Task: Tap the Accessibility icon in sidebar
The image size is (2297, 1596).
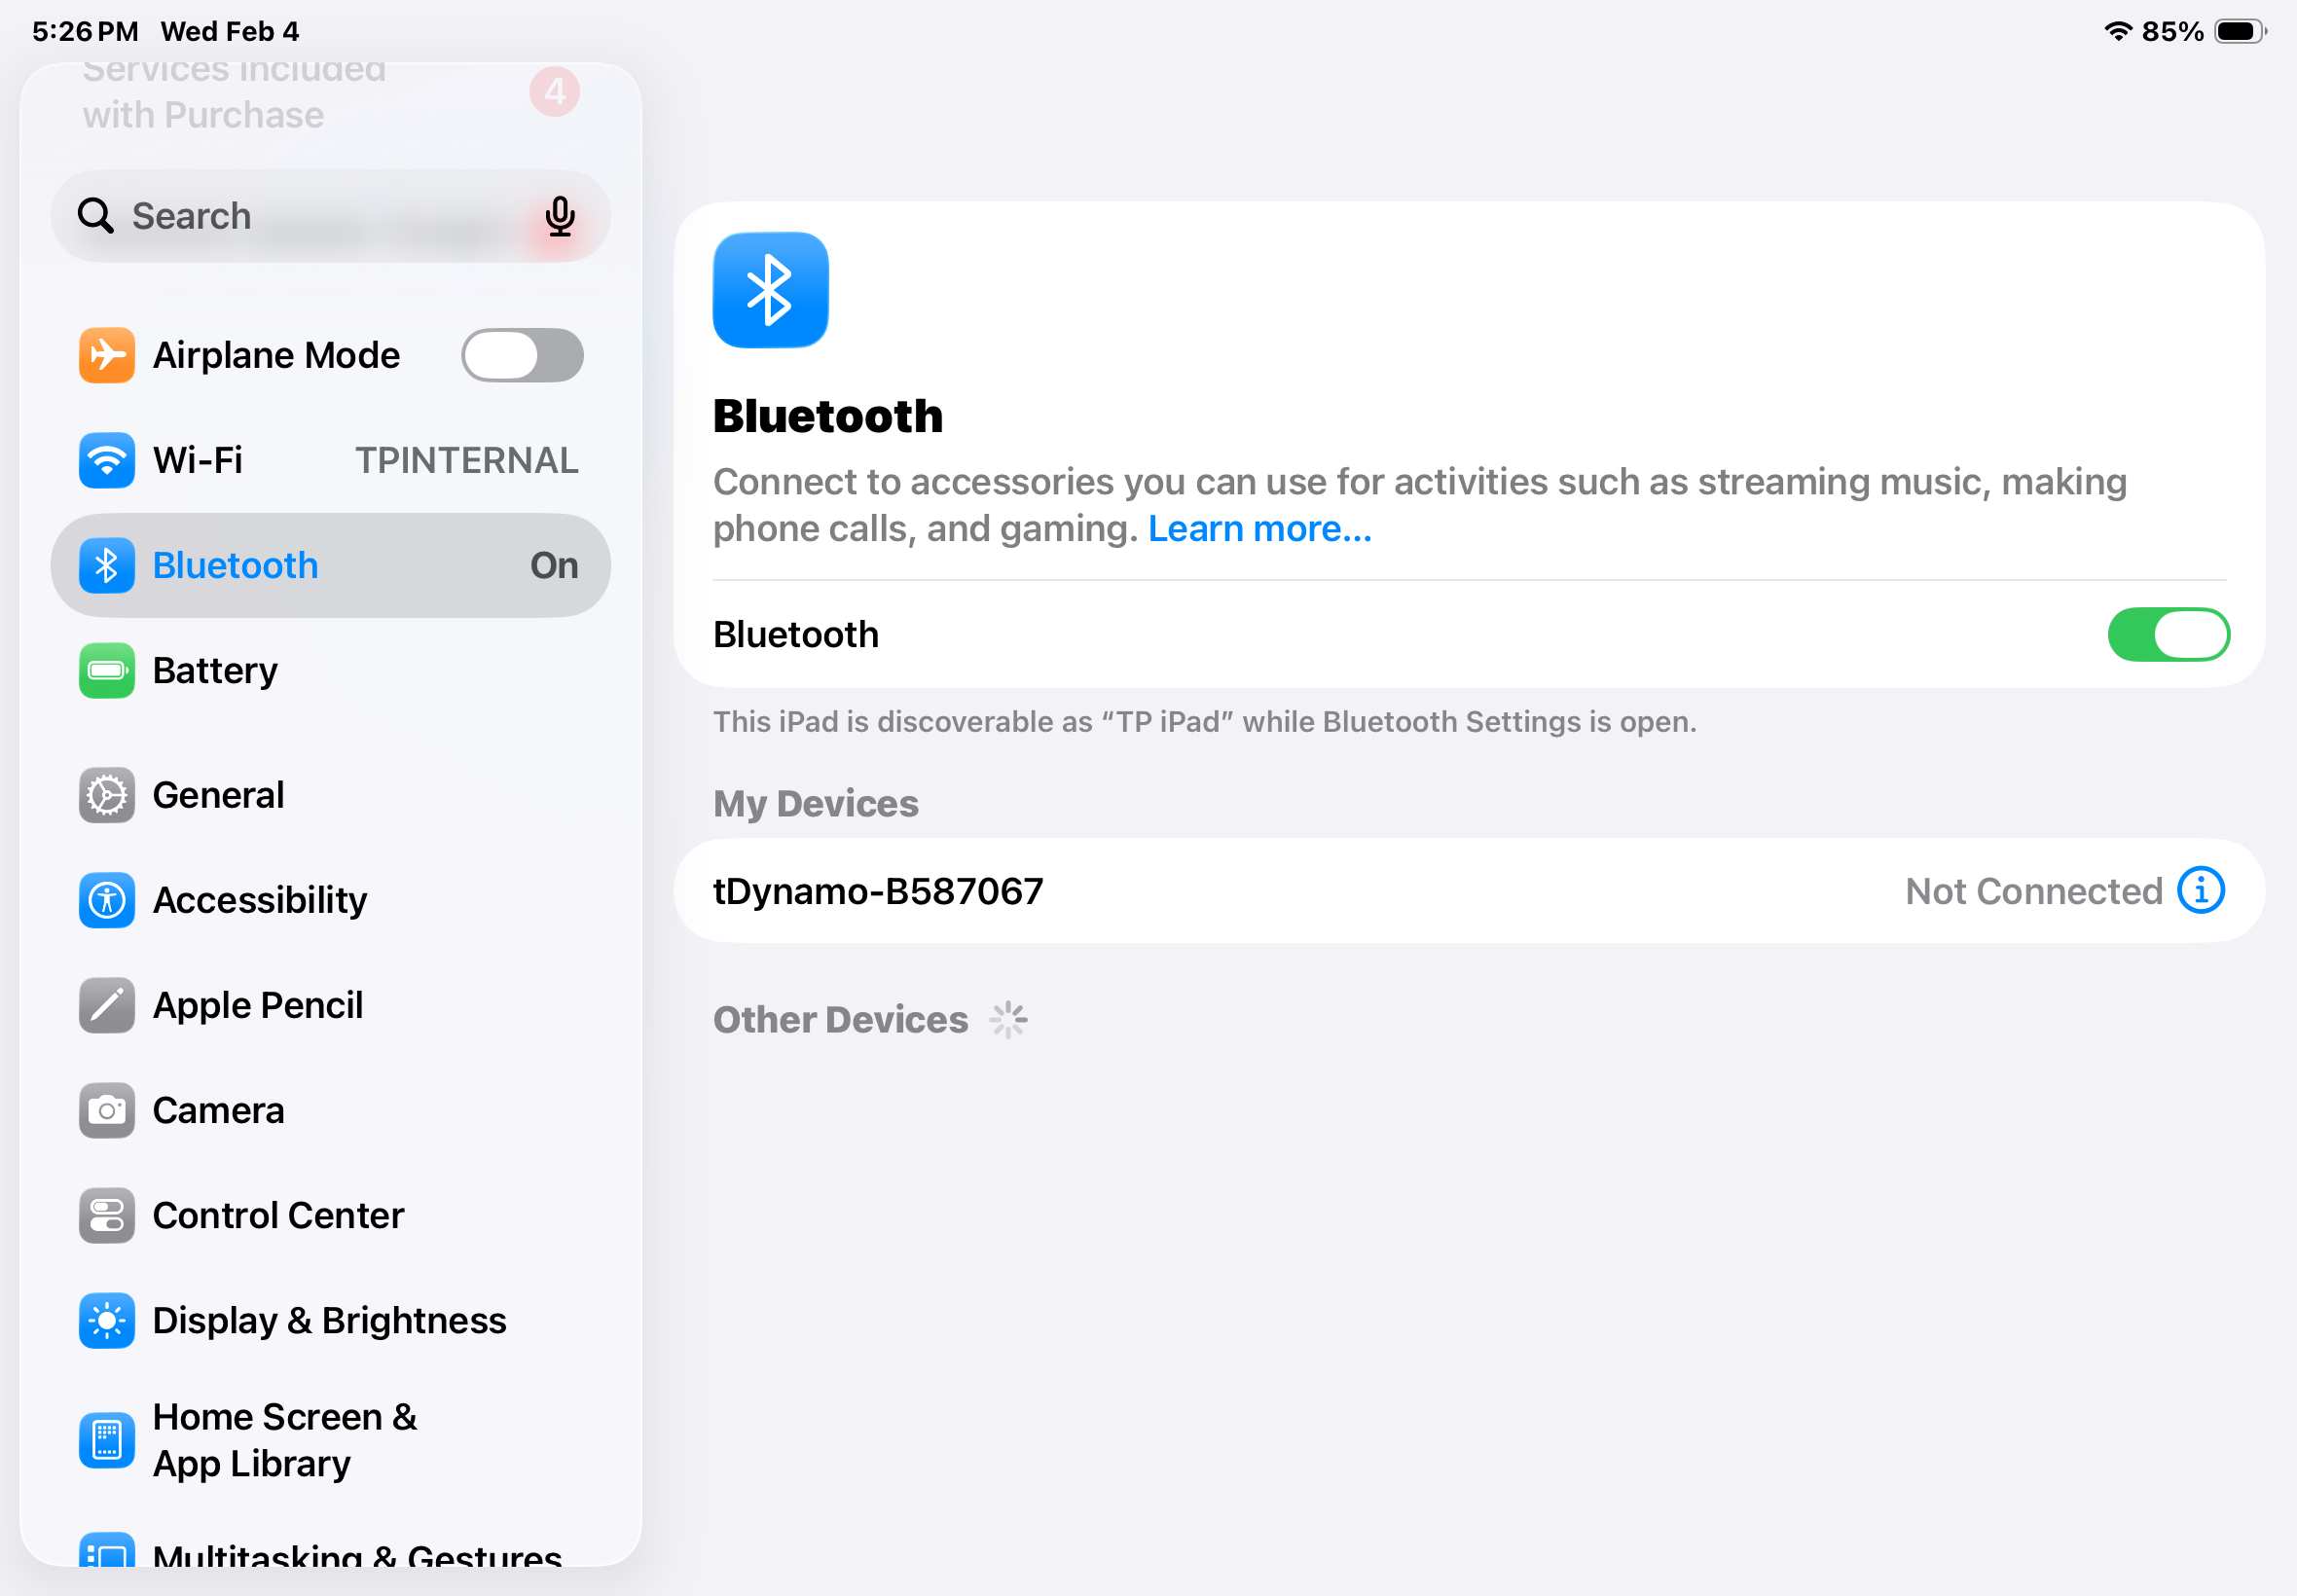Action: [107, 900]
